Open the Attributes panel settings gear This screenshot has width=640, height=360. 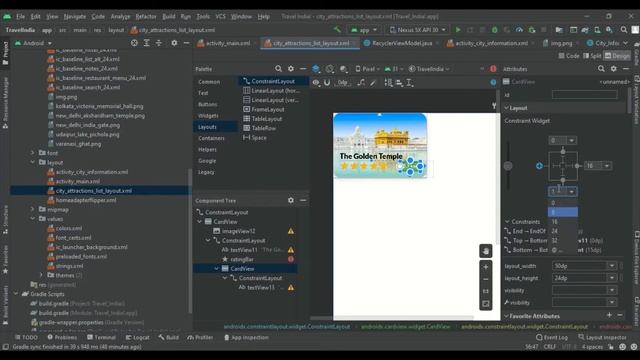pos(613,69)
